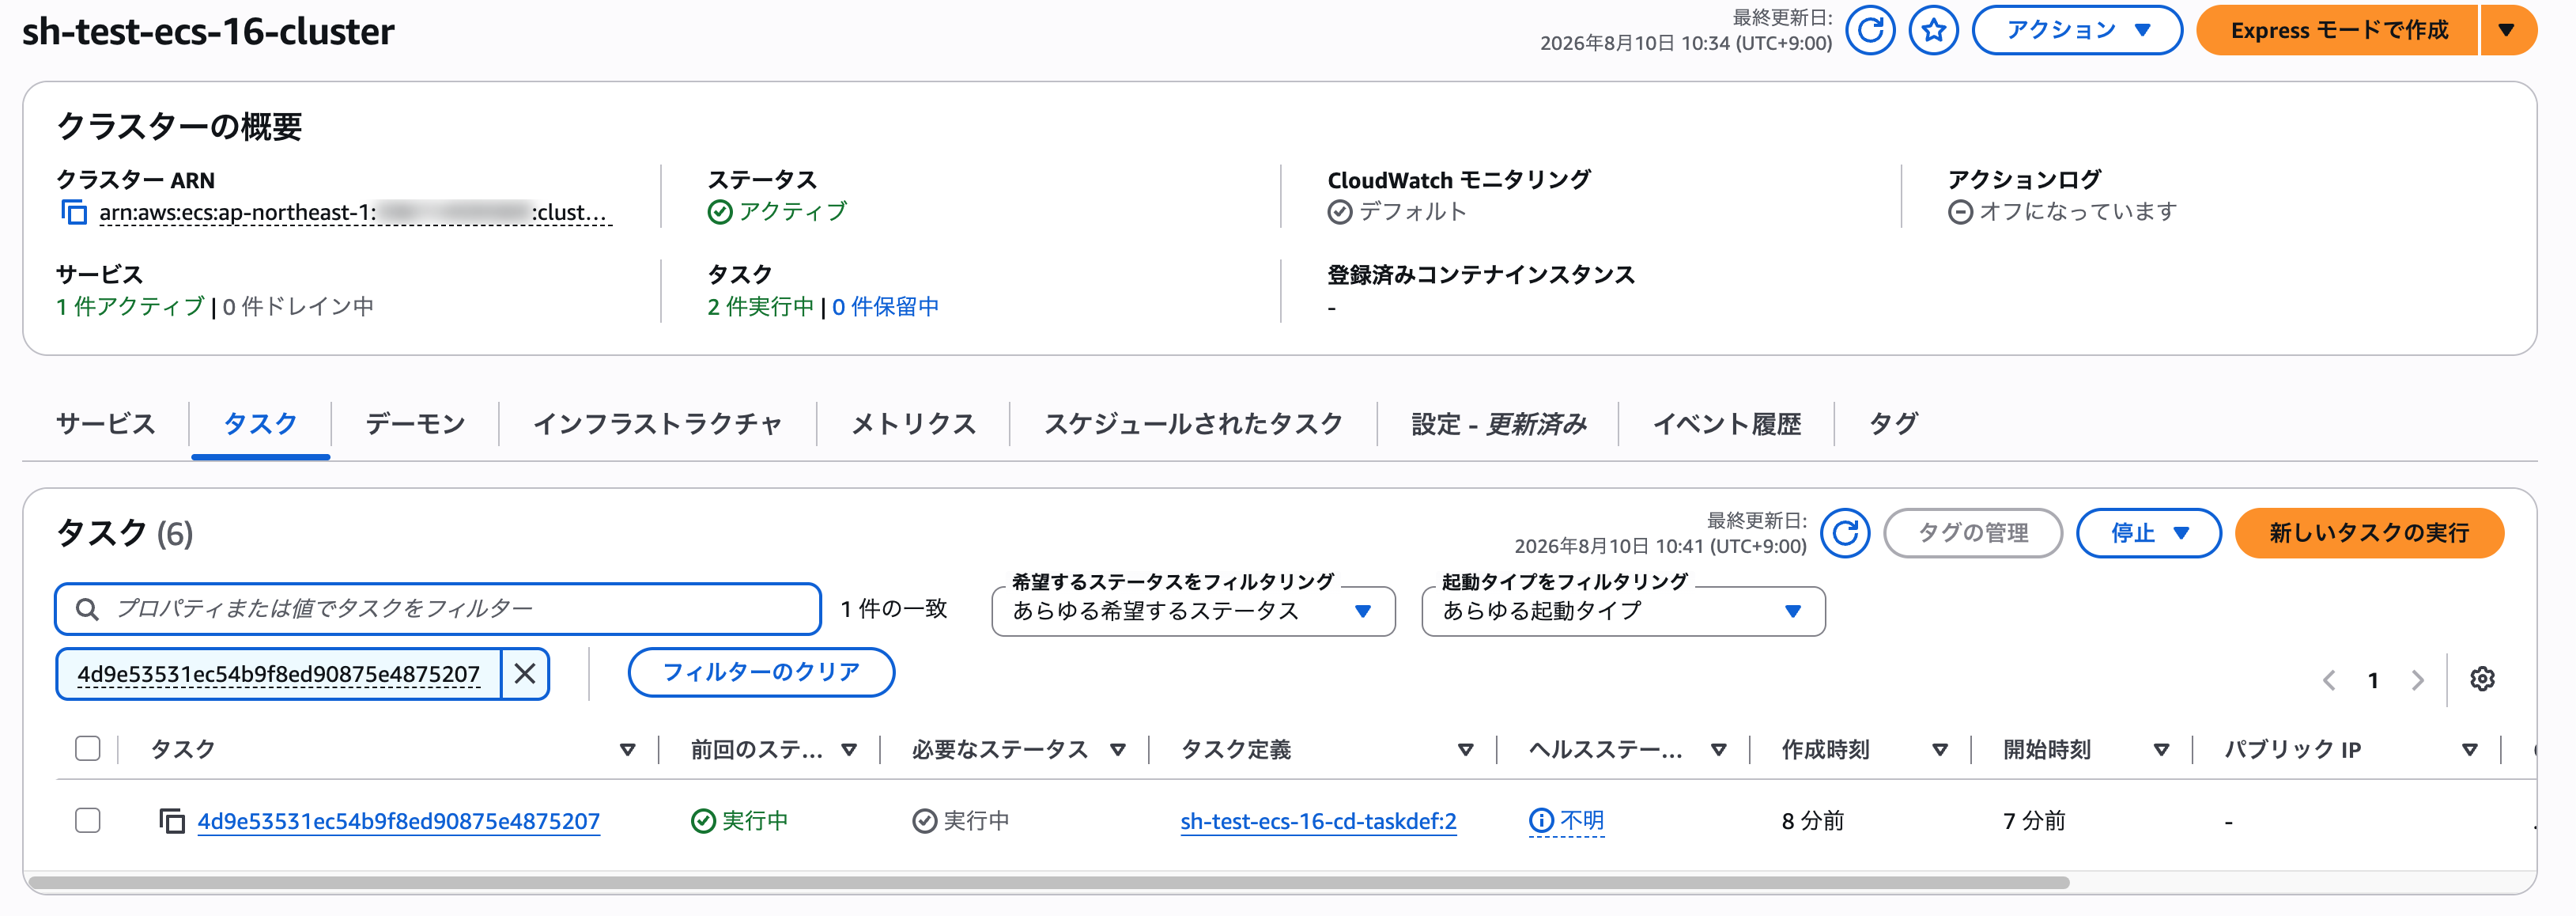Open task link 4d9e53531ec54b9f8ed90875e4875207
2576x916 pixels.
398,821
